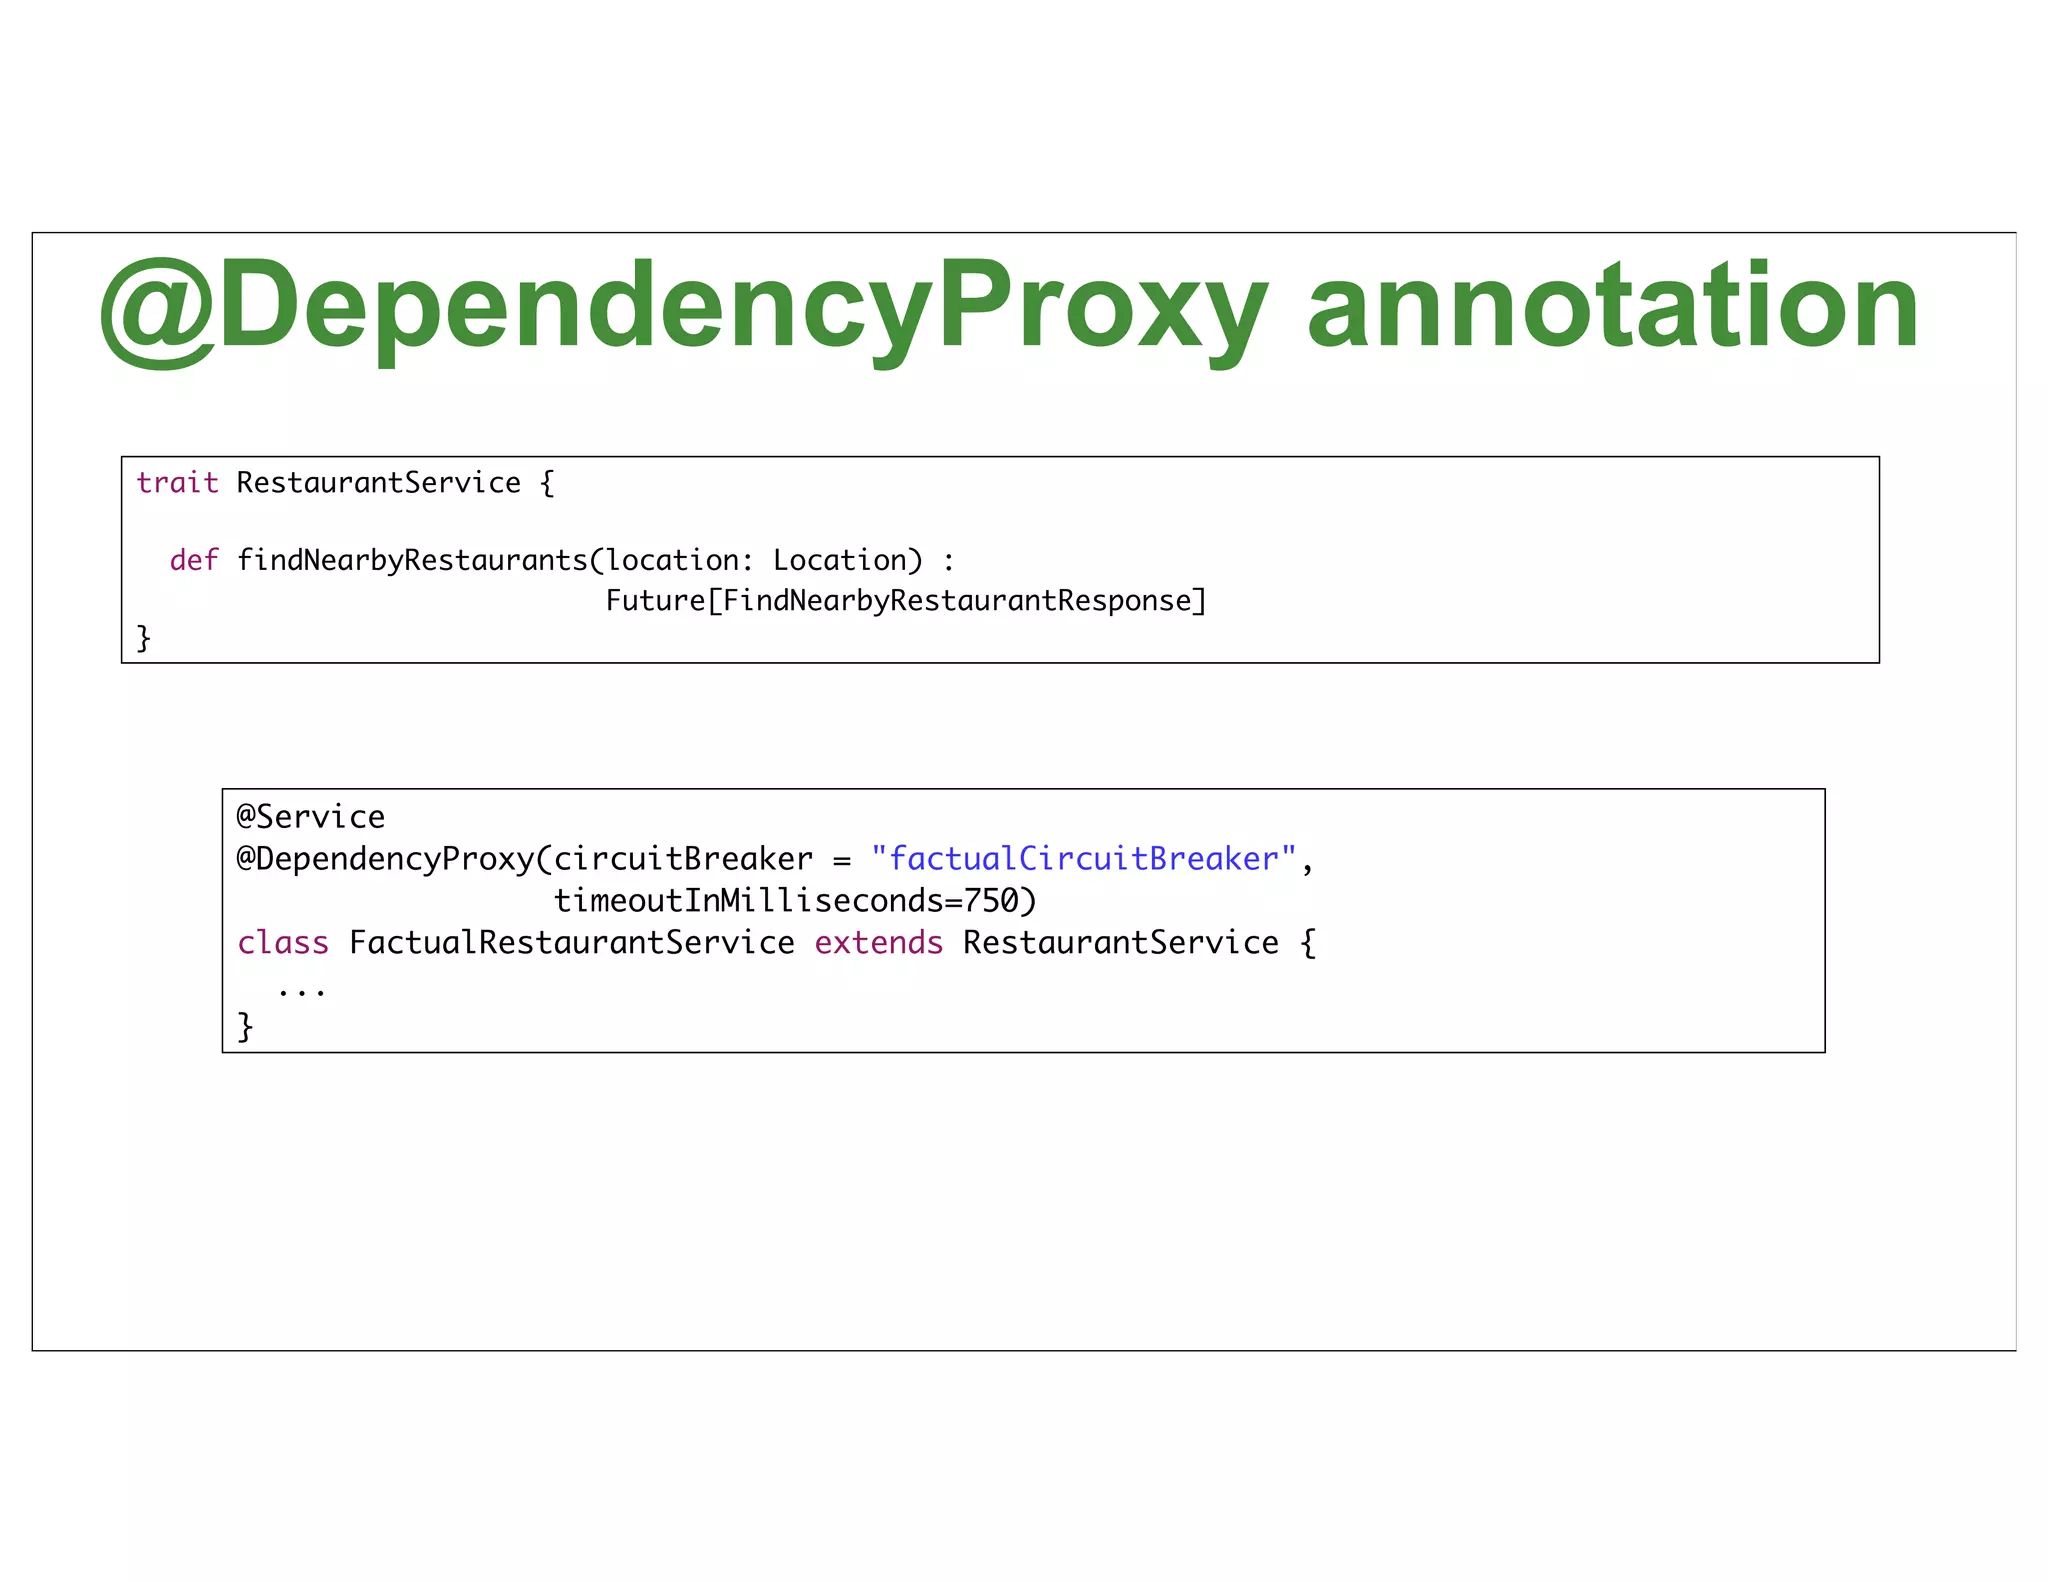This screenshot has width=2048, height=1582.
Task: Click the 'timeoutInMilliseconds=750)' line
Action: tap(795, 901)
